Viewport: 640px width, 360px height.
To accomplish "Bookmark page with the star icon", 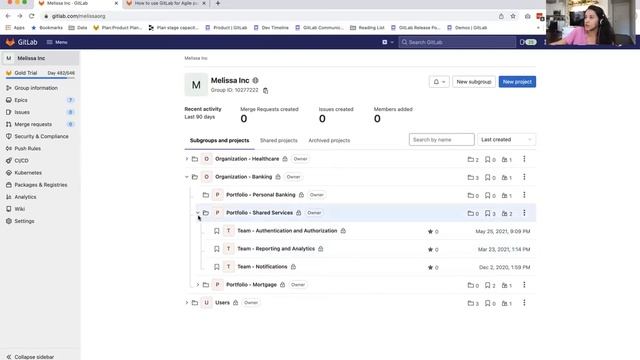I will [x=513, y=16].
